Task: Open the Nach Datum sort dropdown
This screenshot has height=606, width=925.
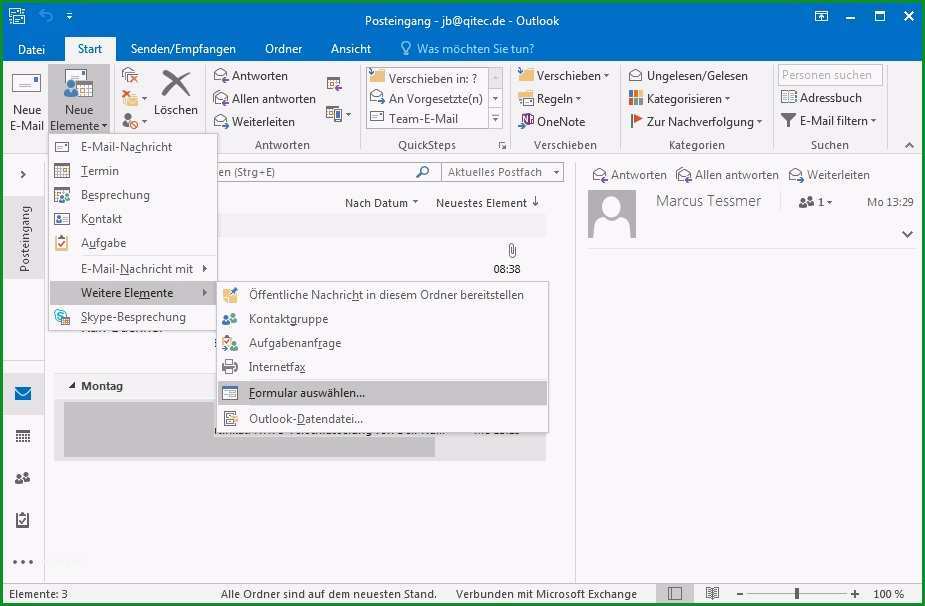Action: tap(381, 203)
